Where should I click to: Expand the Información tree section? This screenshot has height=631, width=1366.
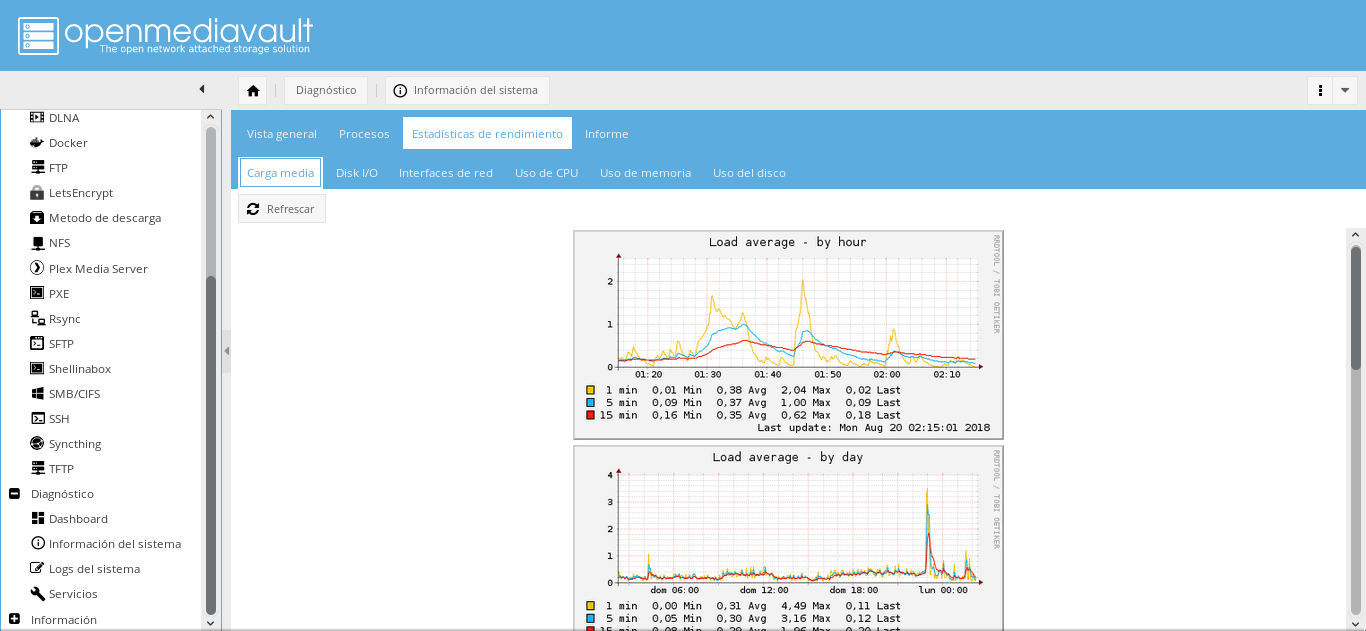[14, 619]
